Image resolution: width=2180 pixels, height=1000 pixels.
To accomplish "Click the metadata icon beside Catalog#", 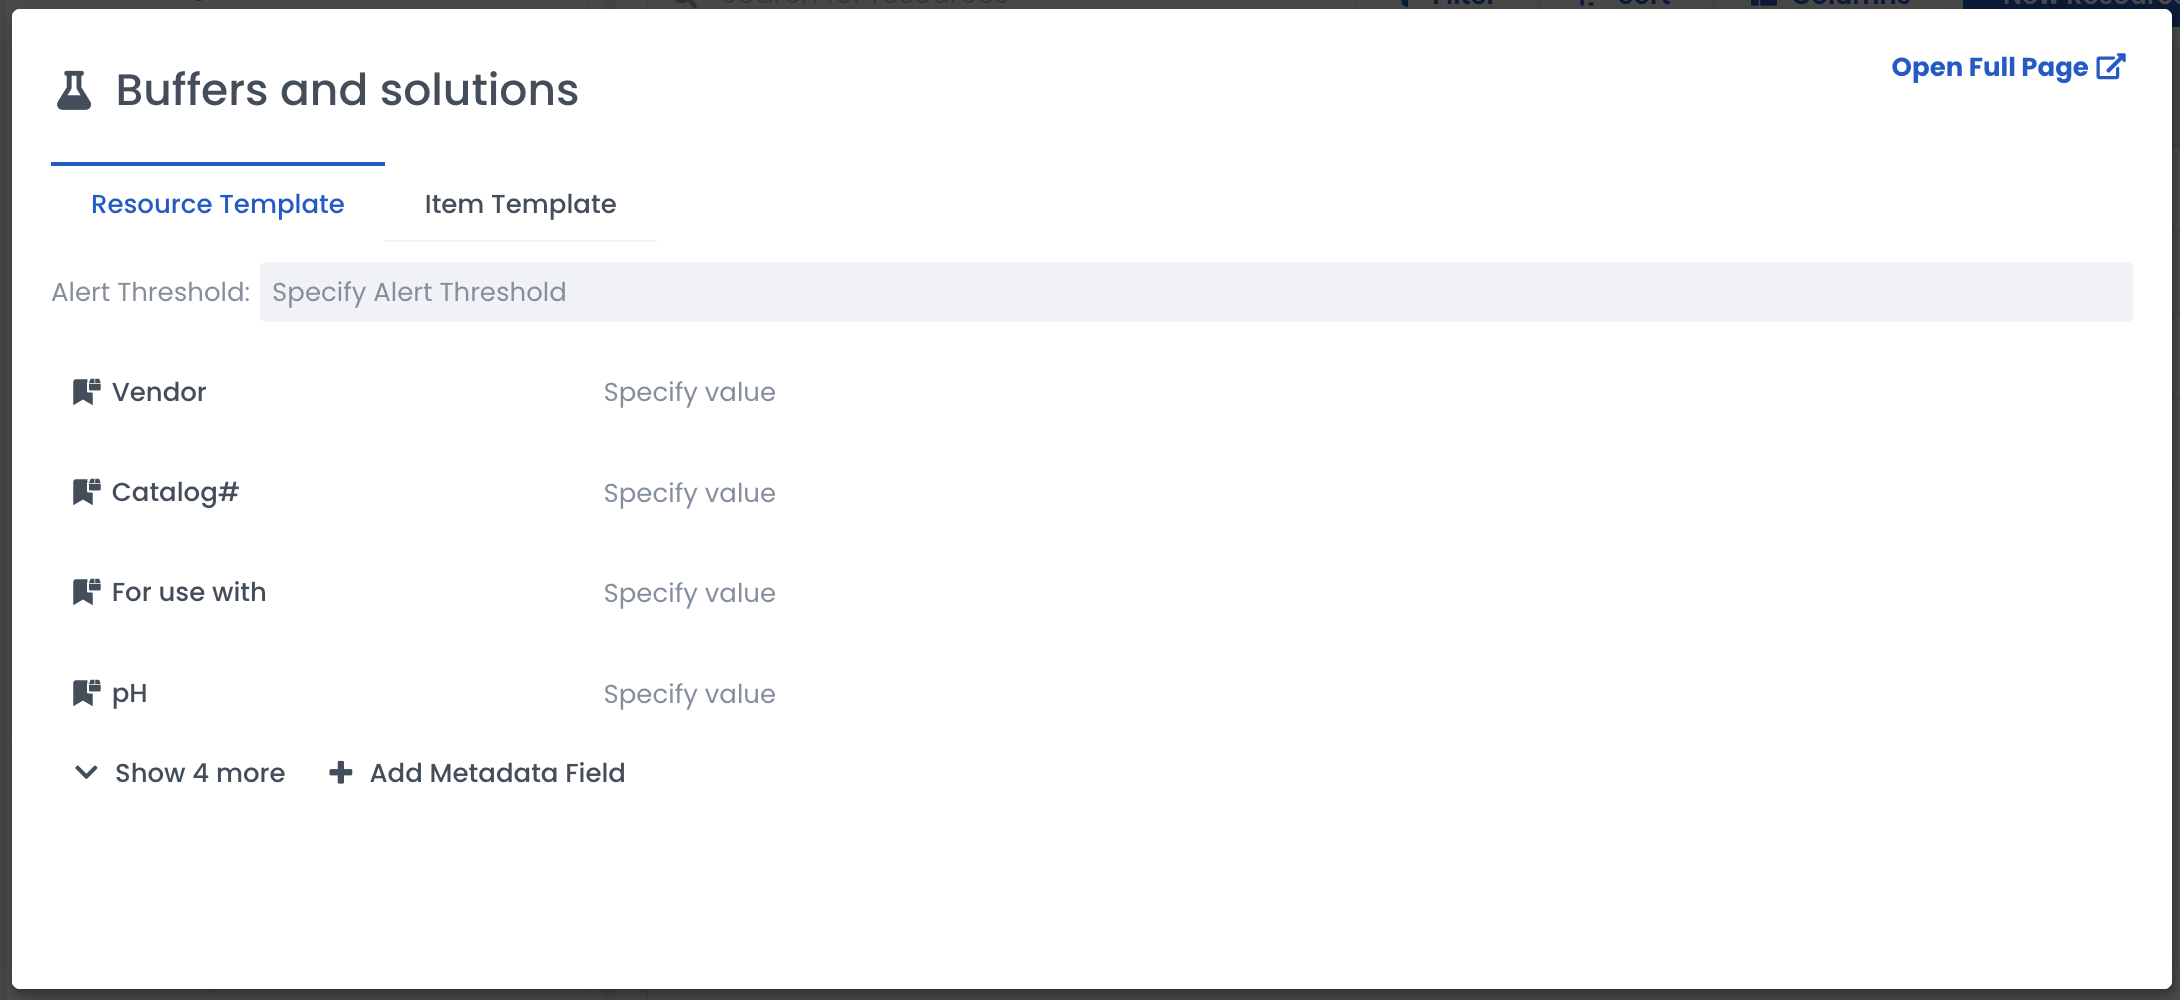I will tap(86, 492).
